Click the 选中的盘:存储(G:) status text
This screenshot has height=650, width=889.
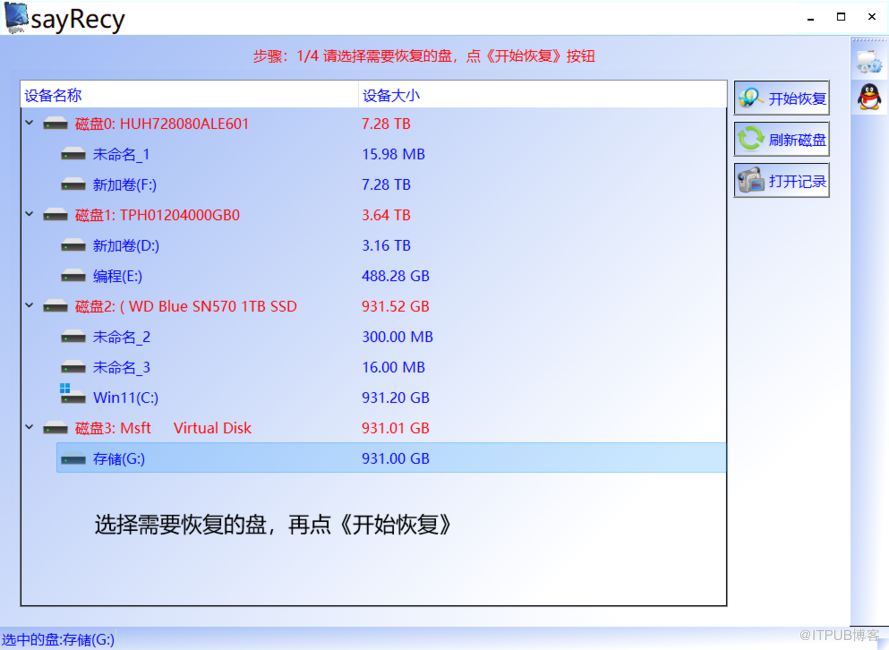[x=58, y=640]
